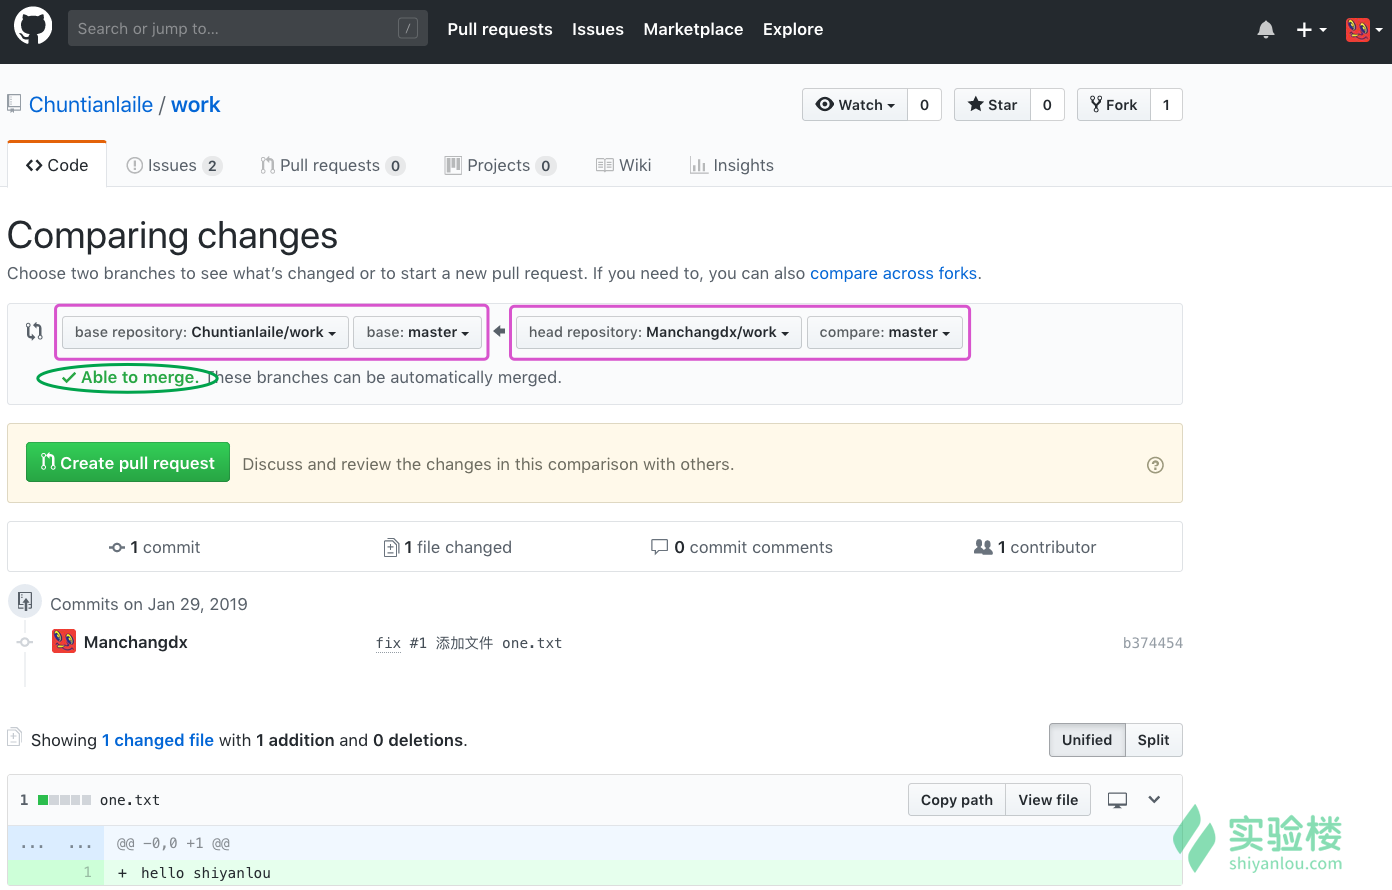1392x890 pixels.
Task: Click the display mode monitor icon
Action: pyautogui.click(x=1118, y=800)
